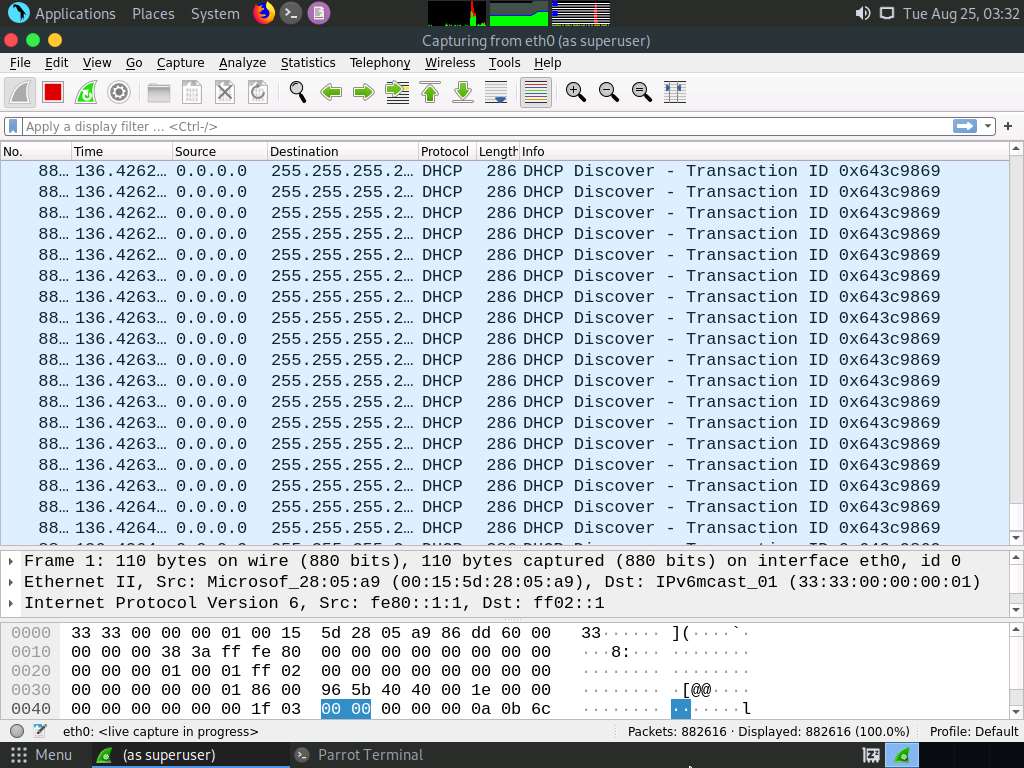
Task: Save this capture file icon
Action: (x=191, y=92)
